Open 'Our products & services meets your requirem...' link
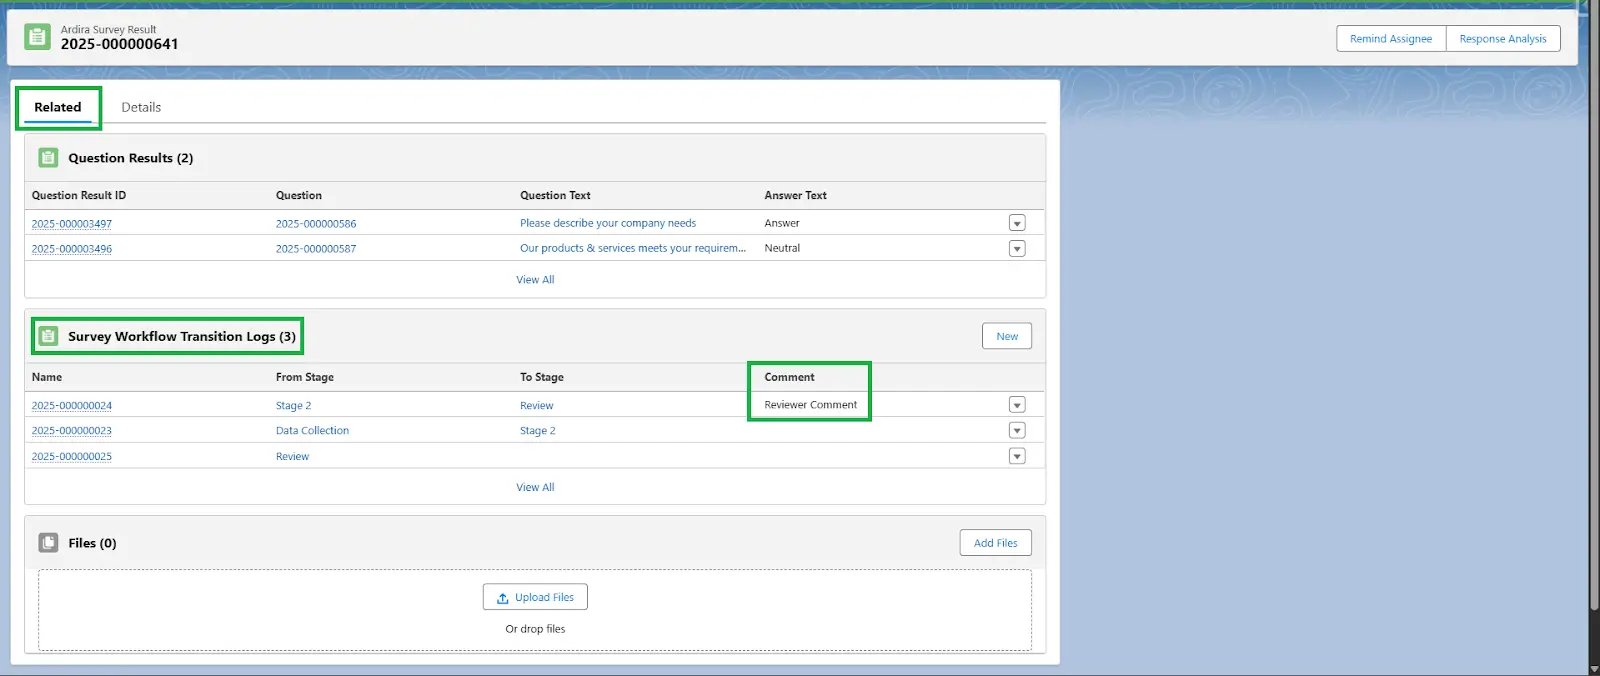 (633, 248)
